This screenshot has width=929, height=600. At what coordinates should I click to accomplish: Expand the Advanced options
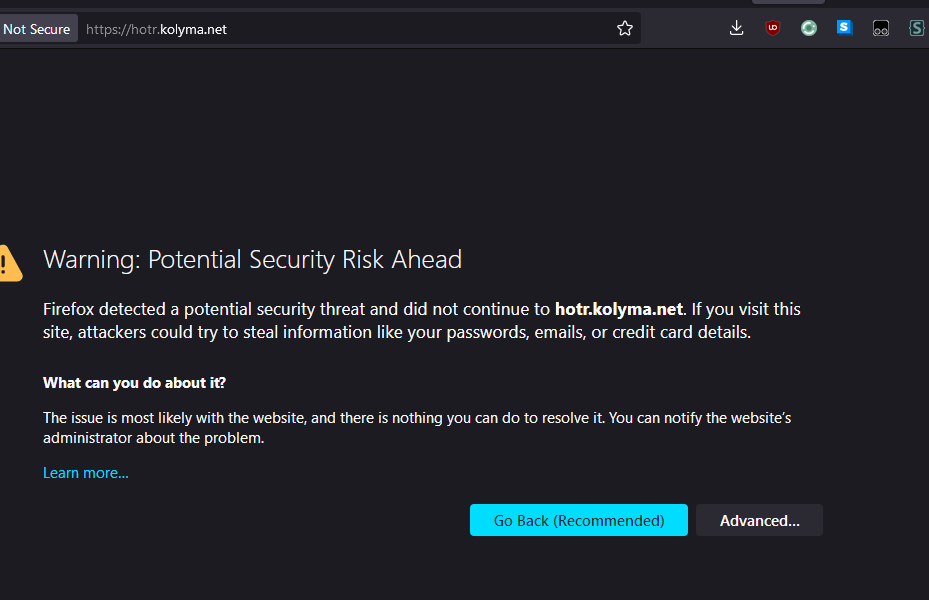pos(759,520)
